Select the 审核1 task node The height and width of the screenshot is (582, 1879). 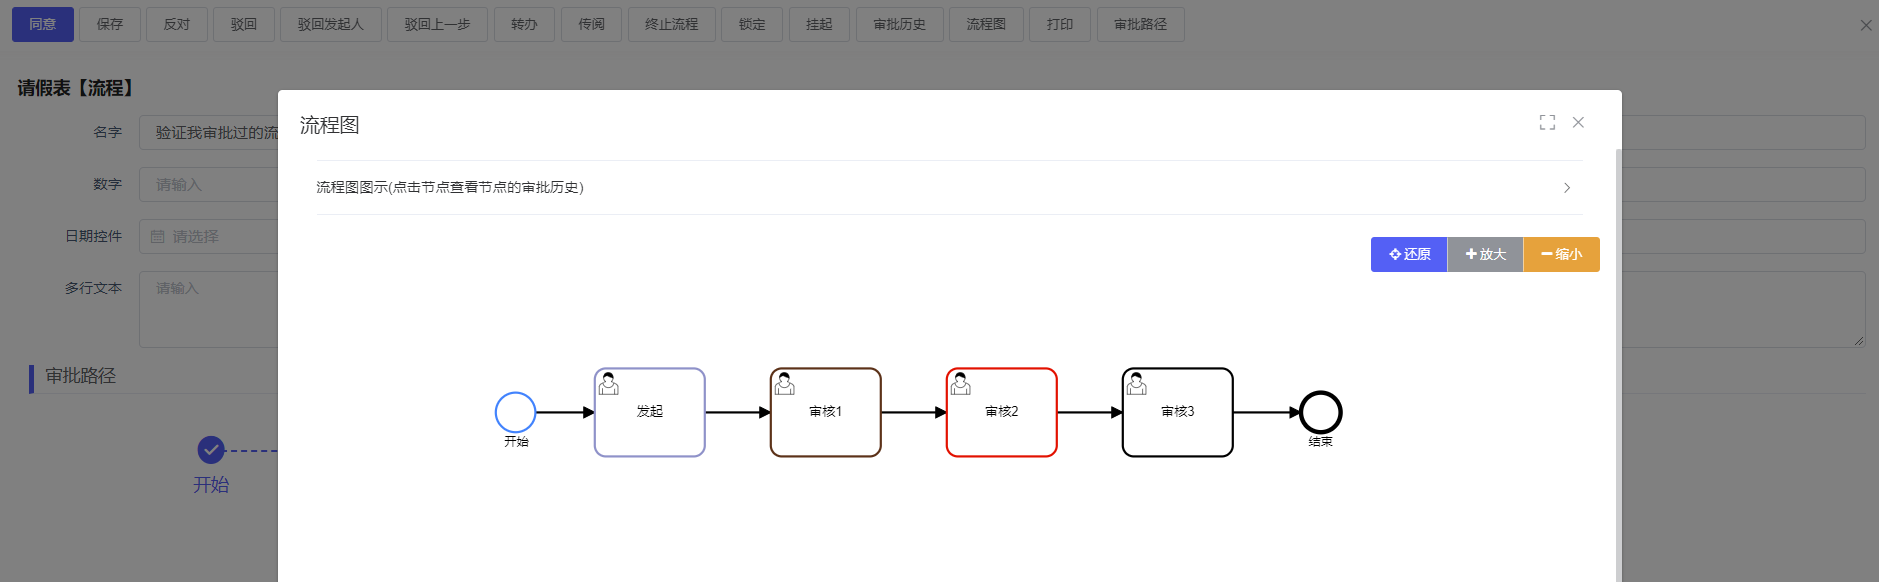(x=825, y=412)
